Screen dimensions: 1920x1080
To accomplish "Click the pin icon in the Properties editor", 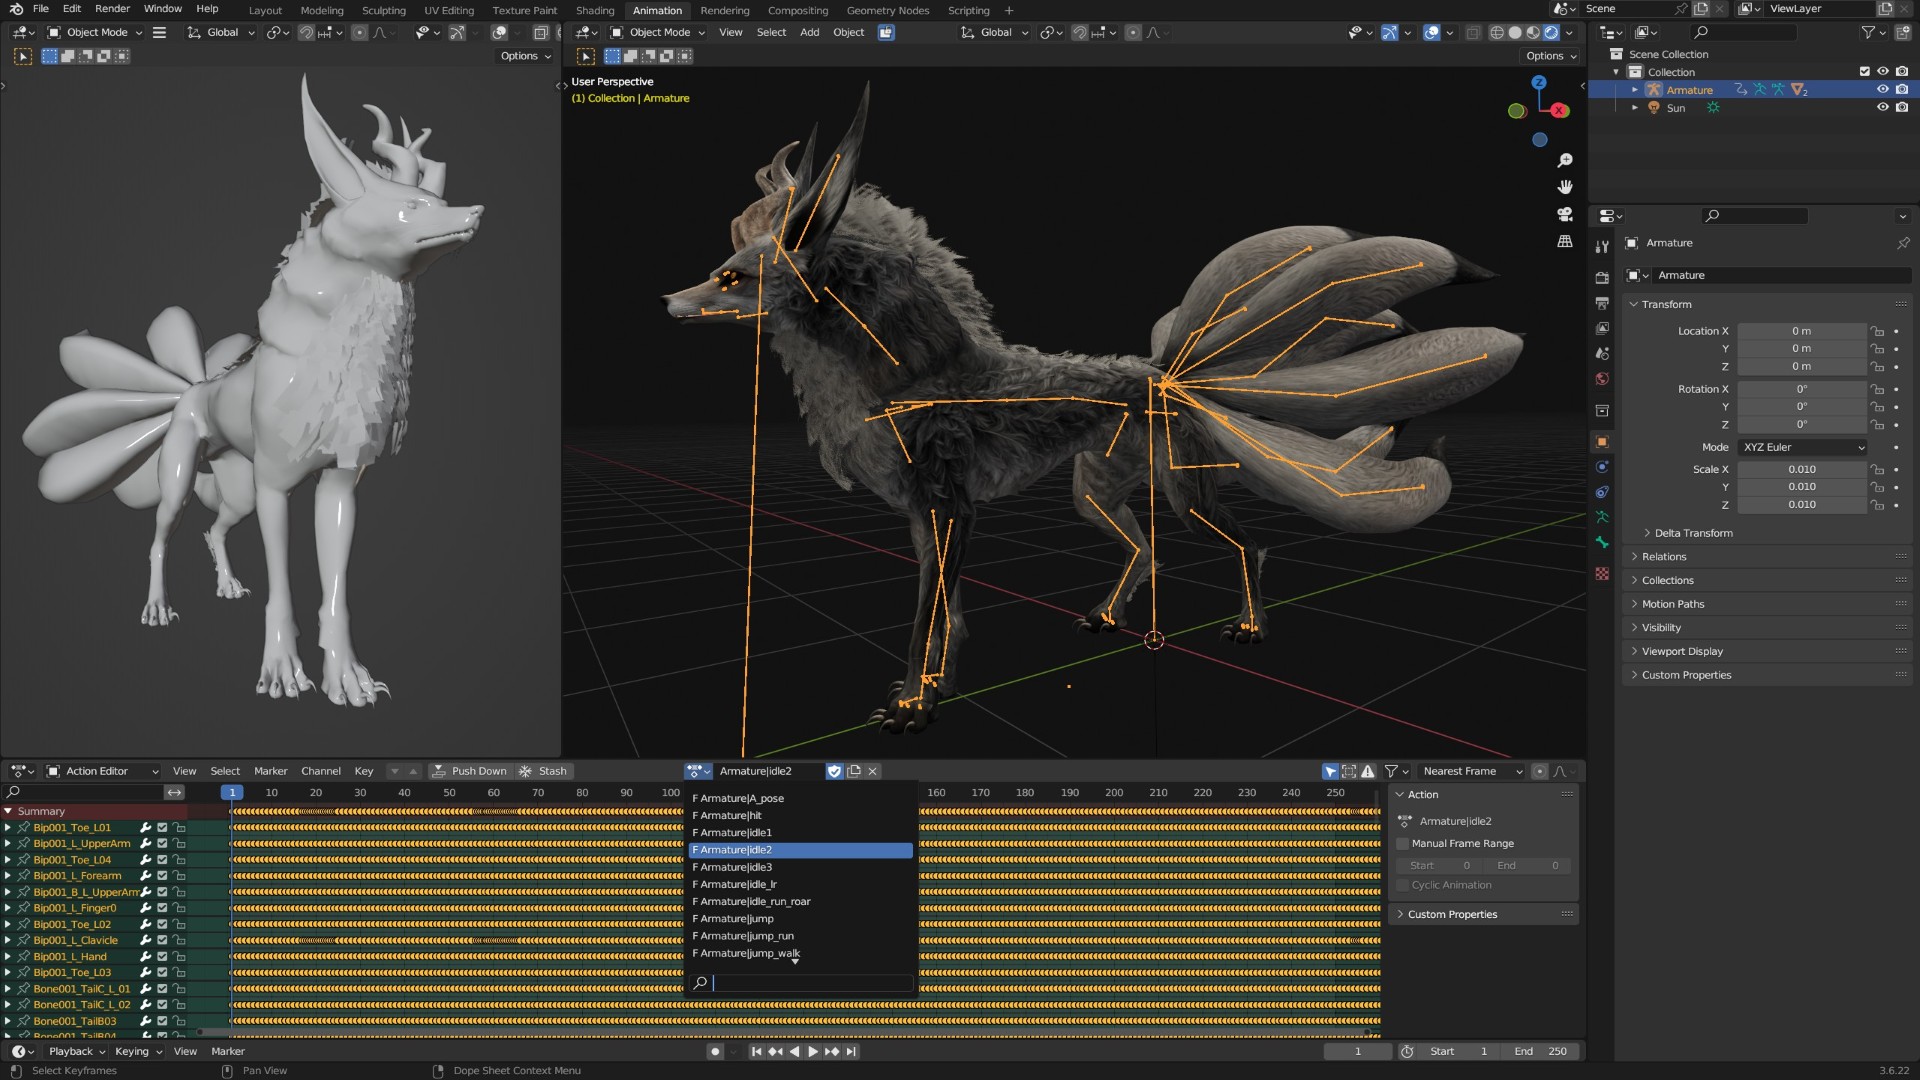I will [x=1903, y=243].
